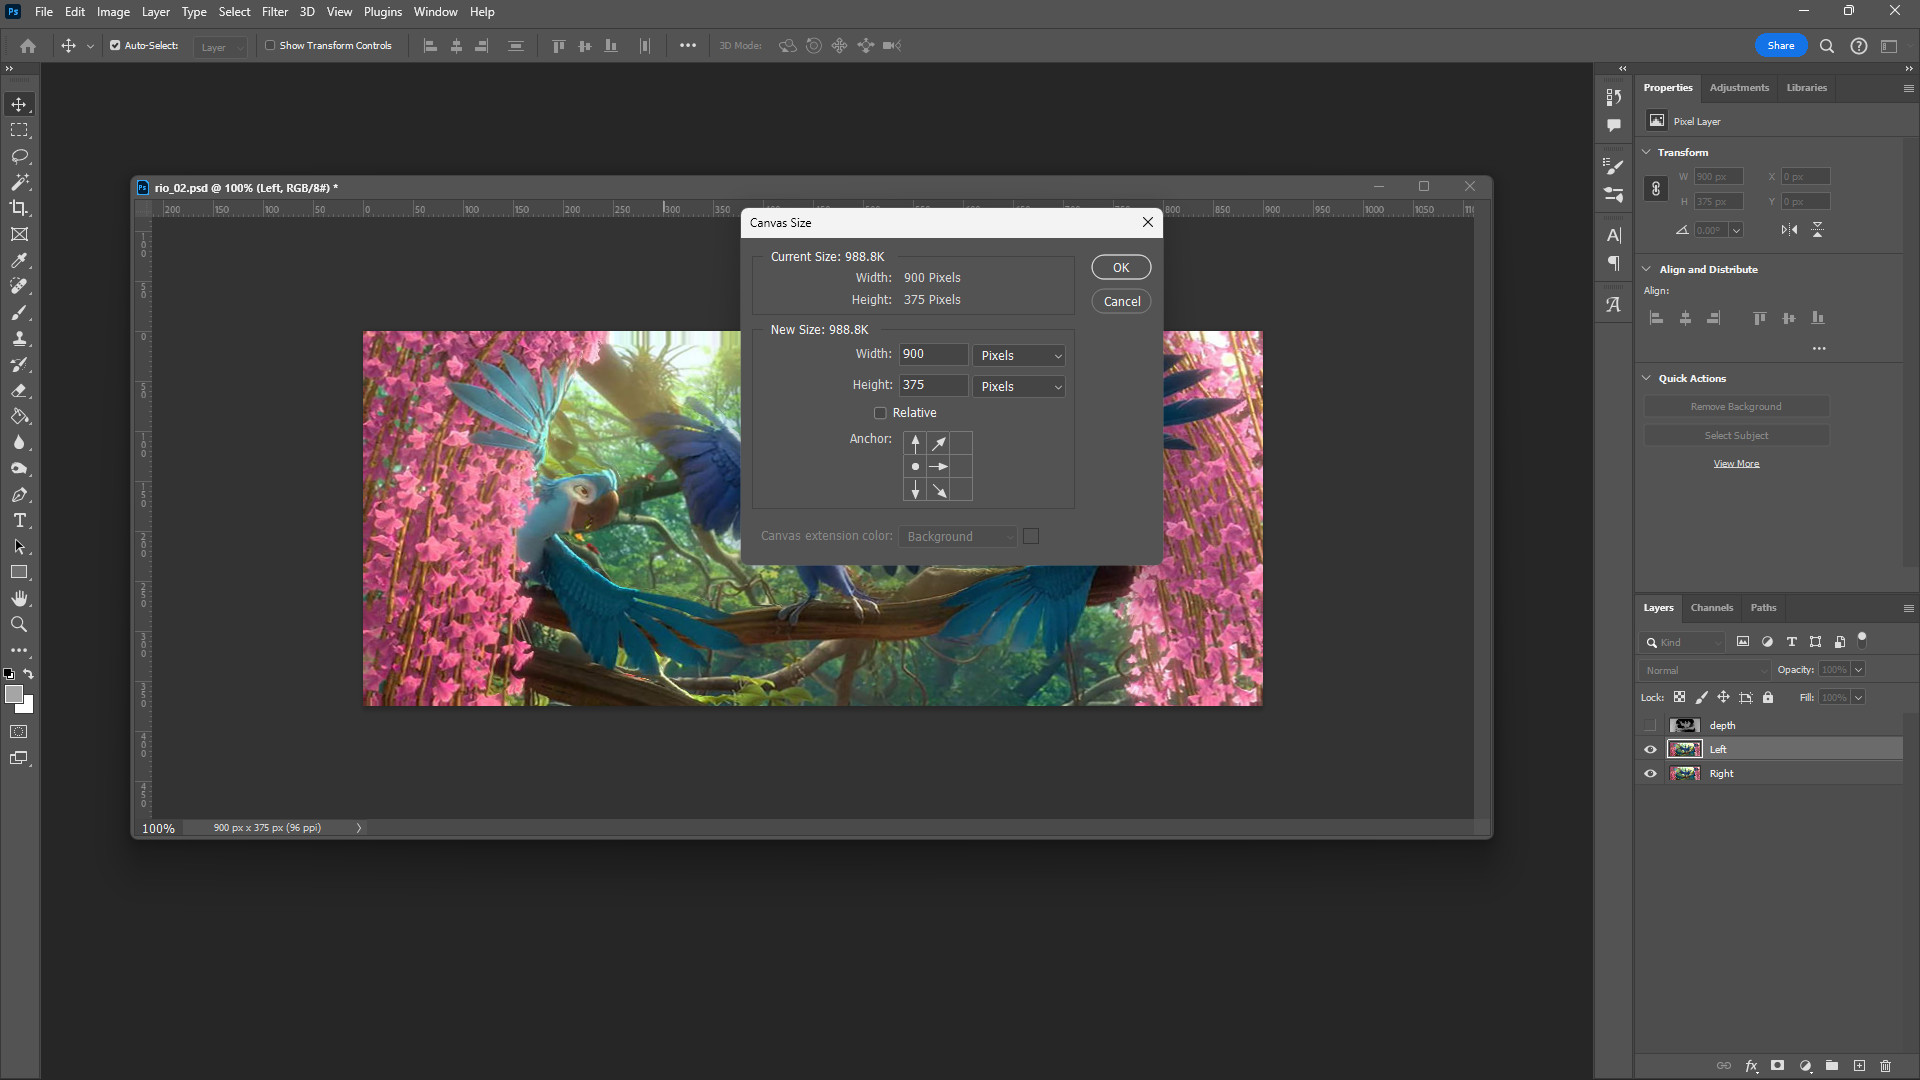Viewport: 1920px width, 1080px height.
Task: Open the Height units Pixels dropdown
Action: pos(1019,387)
